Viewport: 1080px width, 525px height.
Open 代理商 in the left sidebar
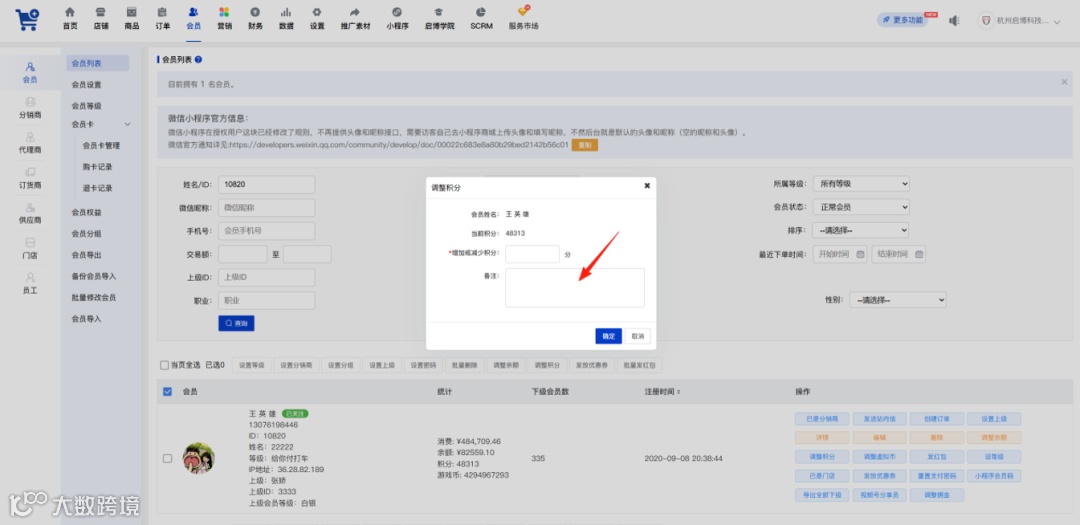(x=30, y=143)
